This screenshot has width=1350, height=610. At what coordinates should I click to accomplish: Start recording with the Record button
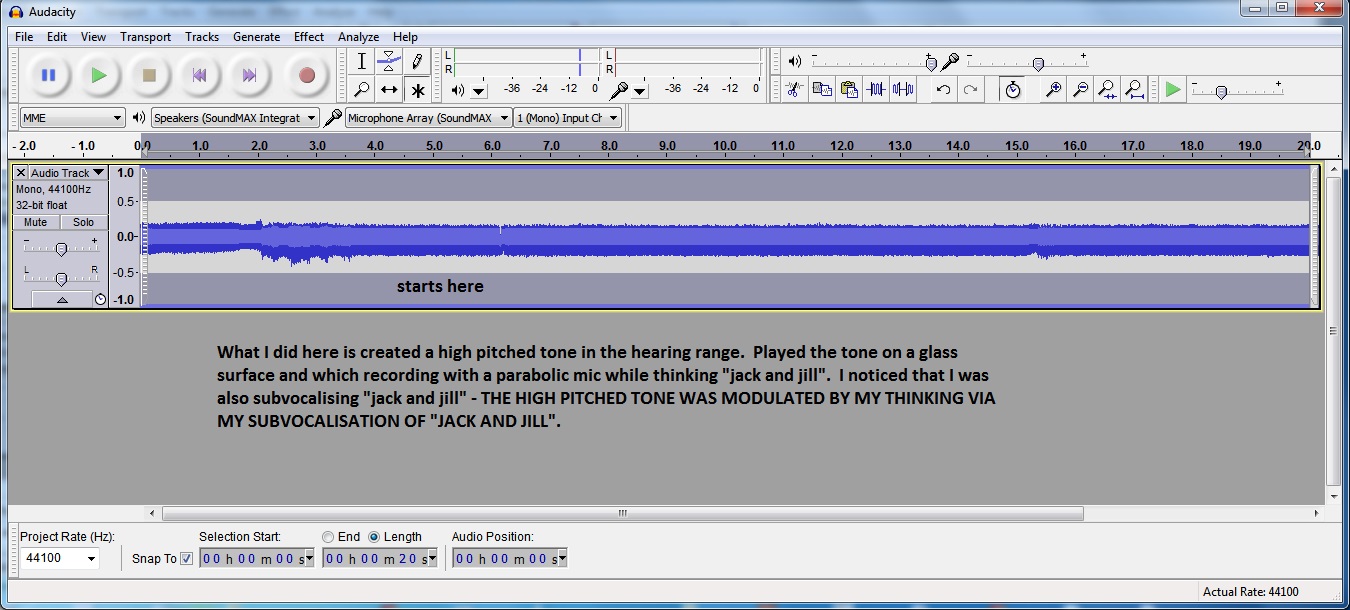306,75
